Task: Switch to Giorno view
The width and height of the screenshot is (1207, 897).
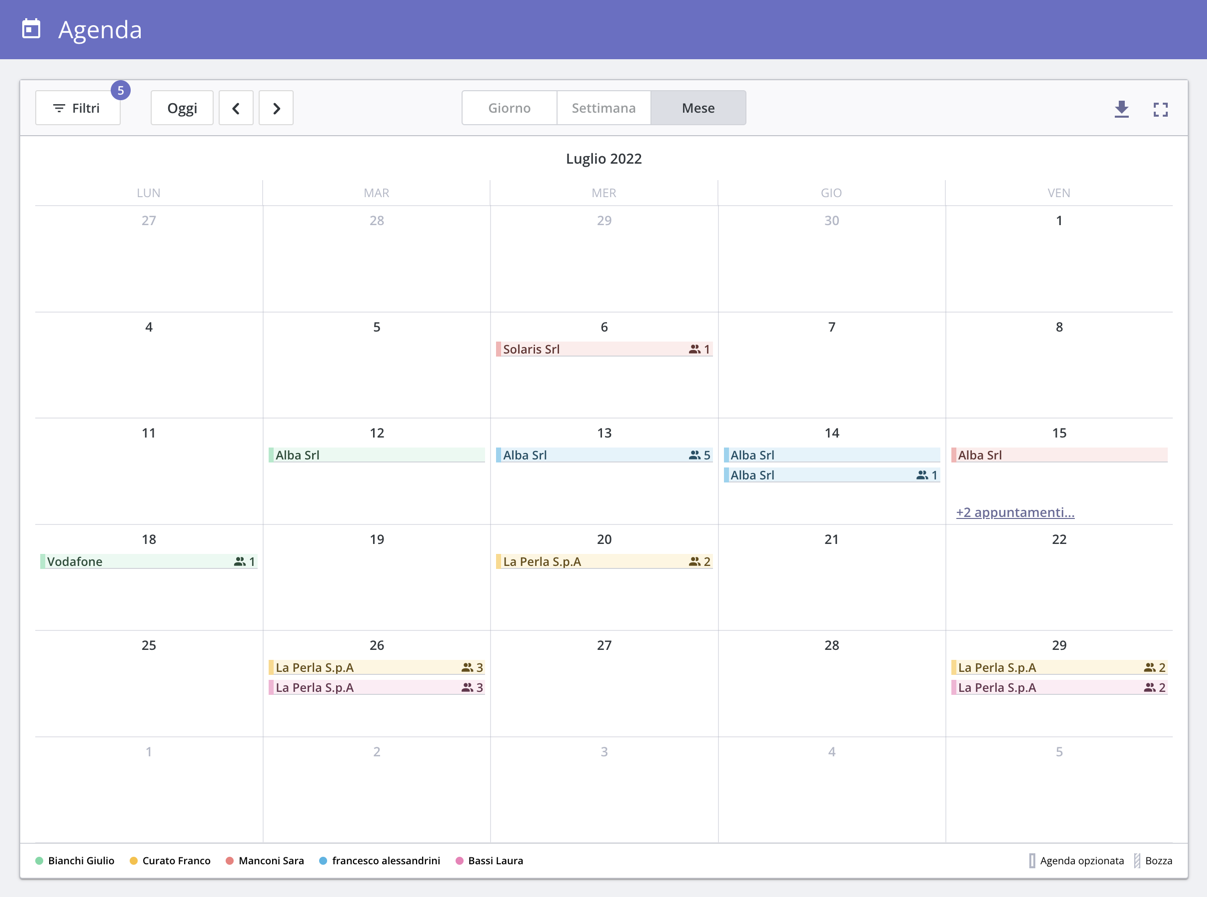Action: point(509,108)
